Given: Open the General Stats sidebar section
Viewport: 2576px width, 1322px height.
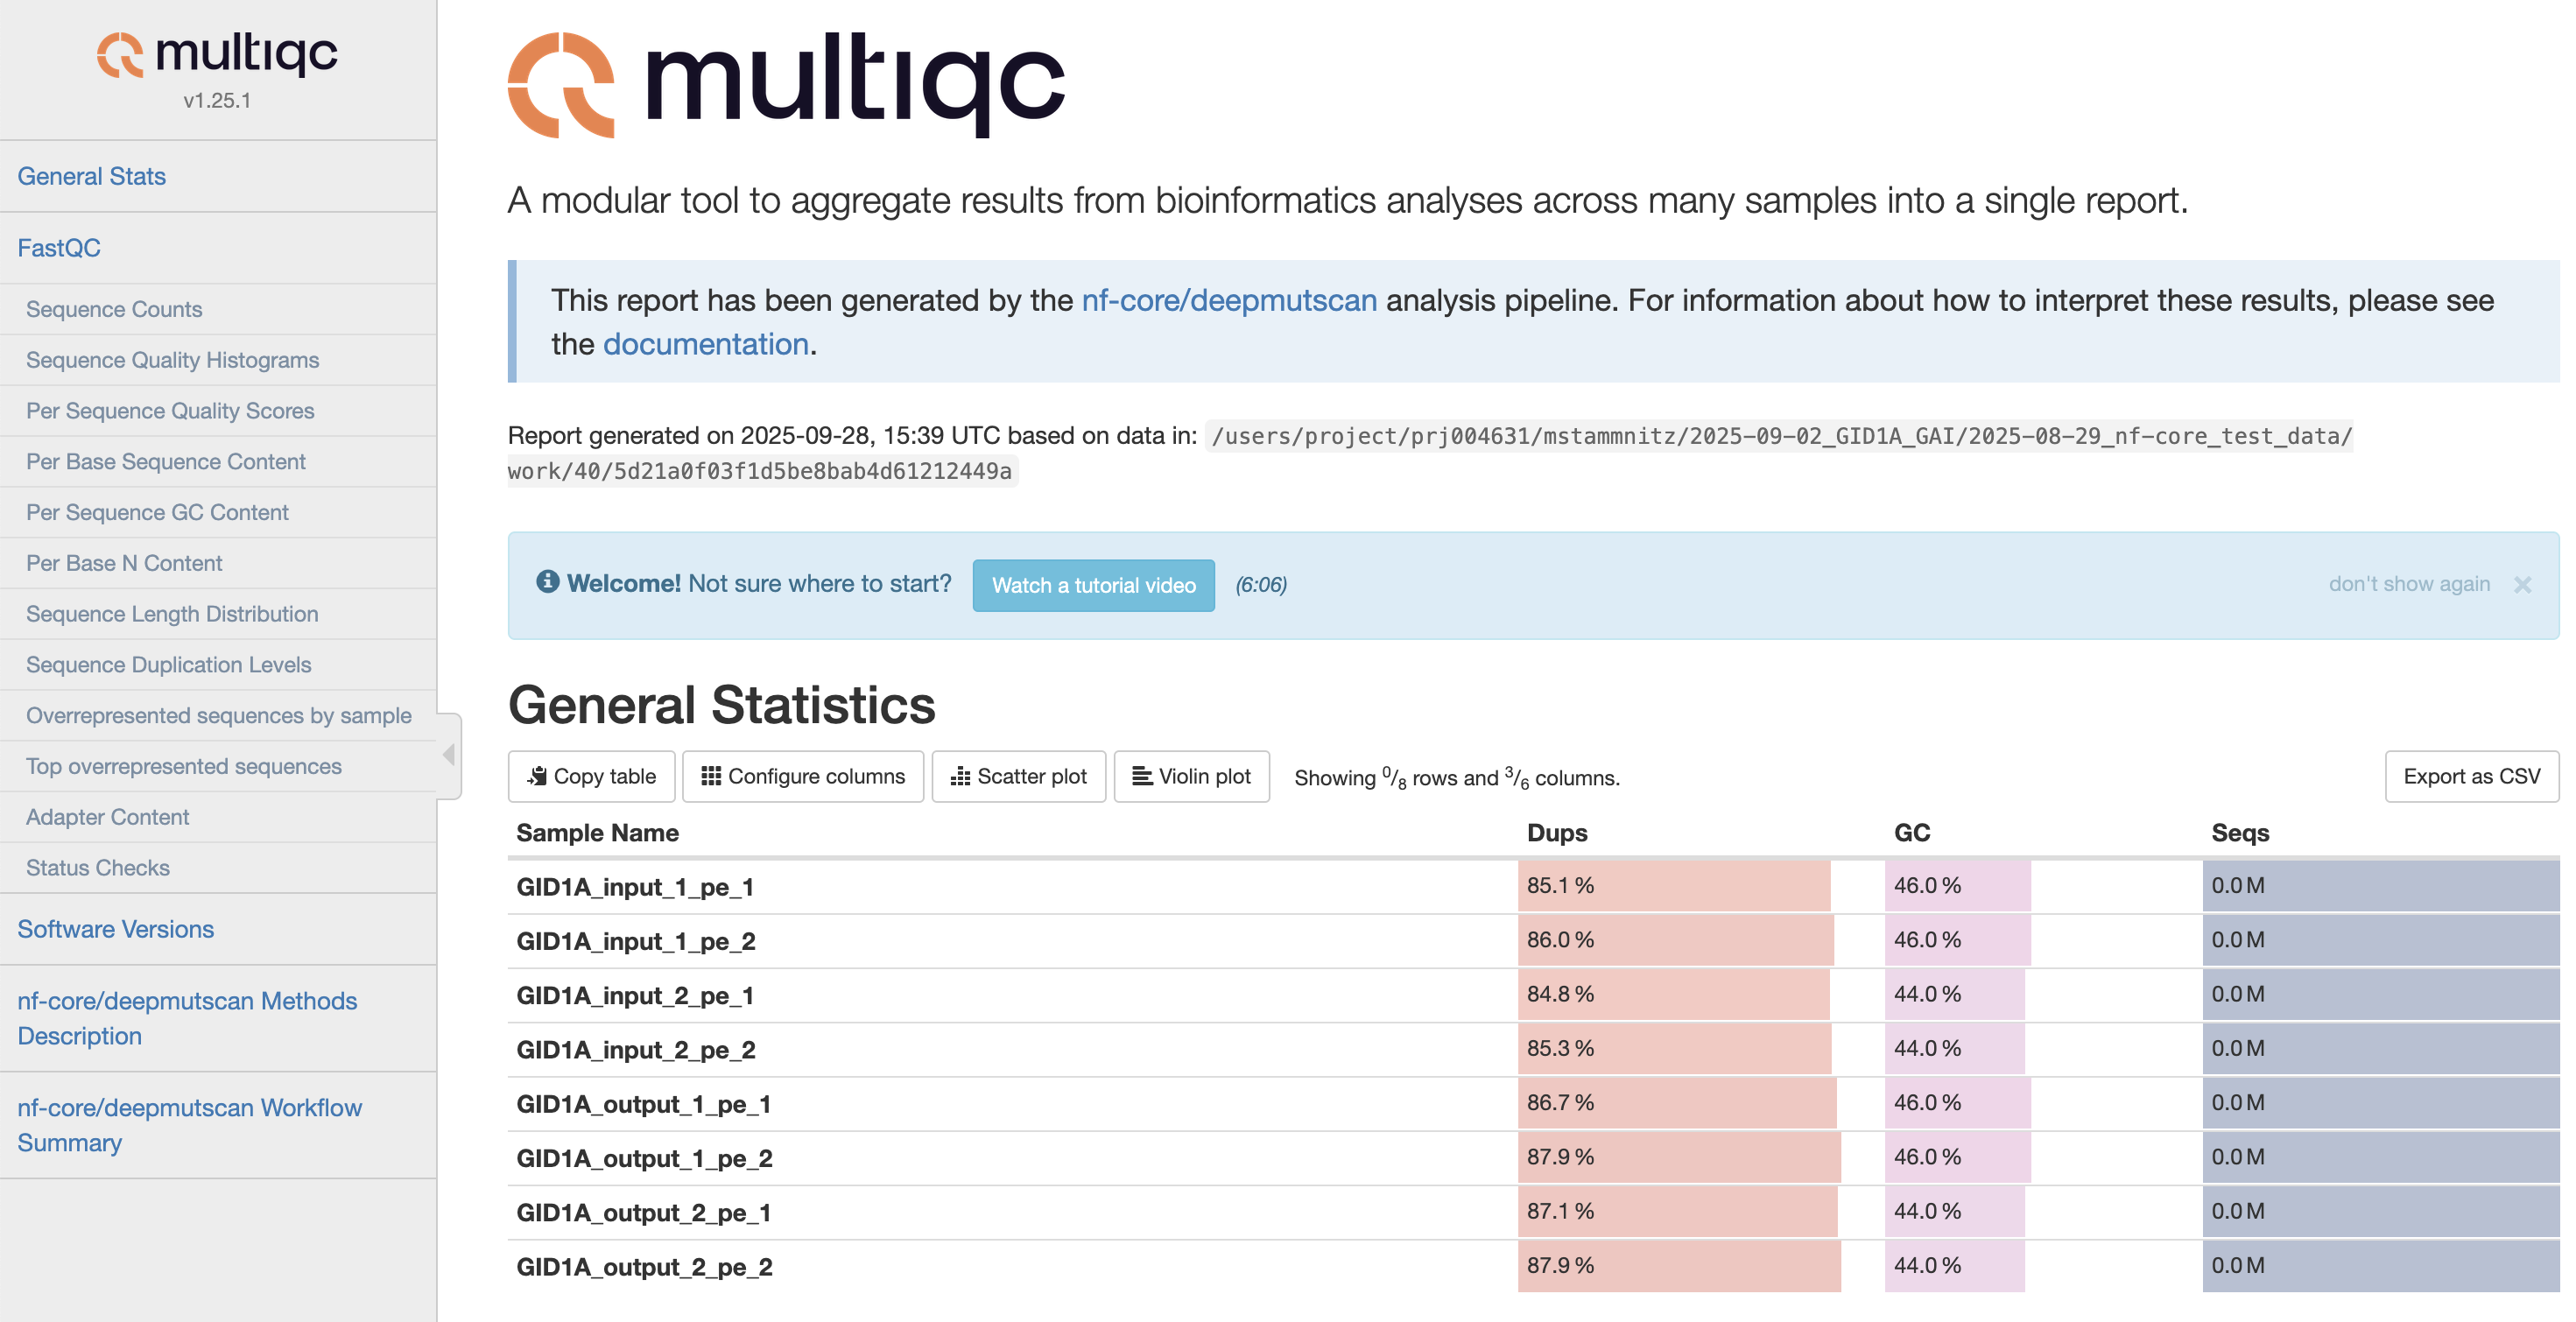Looking at the screenshot, I should 92,176.
